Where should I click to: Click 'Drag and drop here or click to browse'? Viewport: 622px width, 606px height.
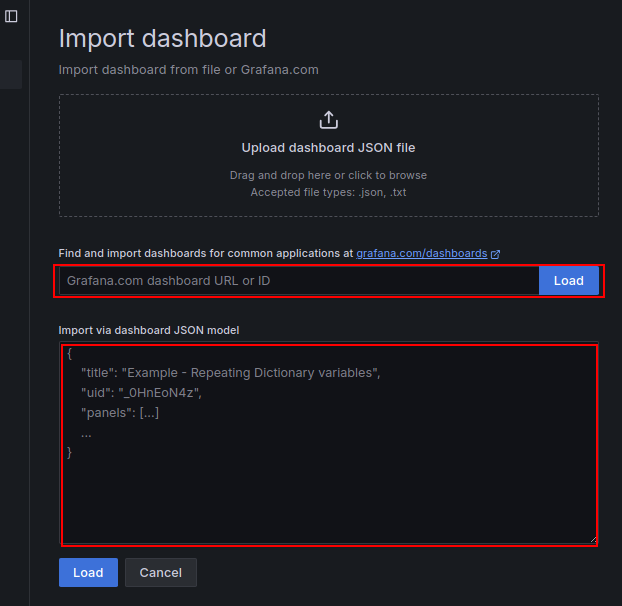click(328, 175)
